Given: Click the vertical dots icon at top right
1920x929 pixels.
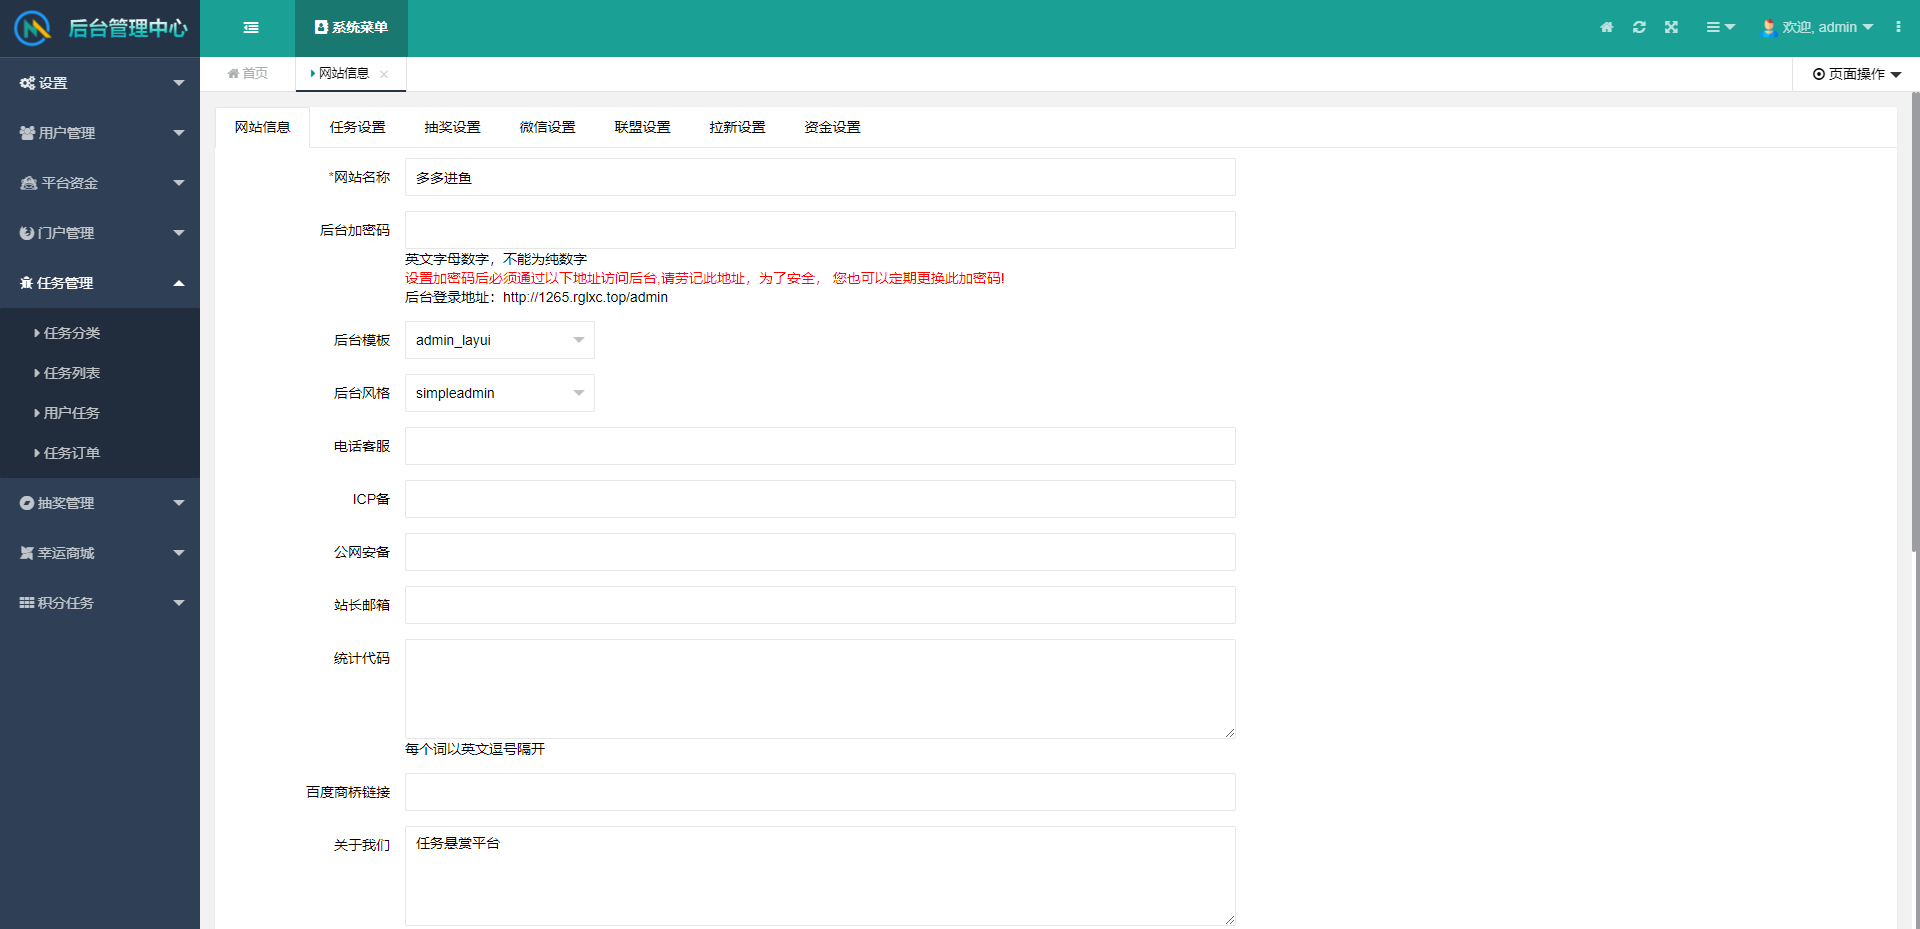Looking at the screenshot, I should (1900, 27).
